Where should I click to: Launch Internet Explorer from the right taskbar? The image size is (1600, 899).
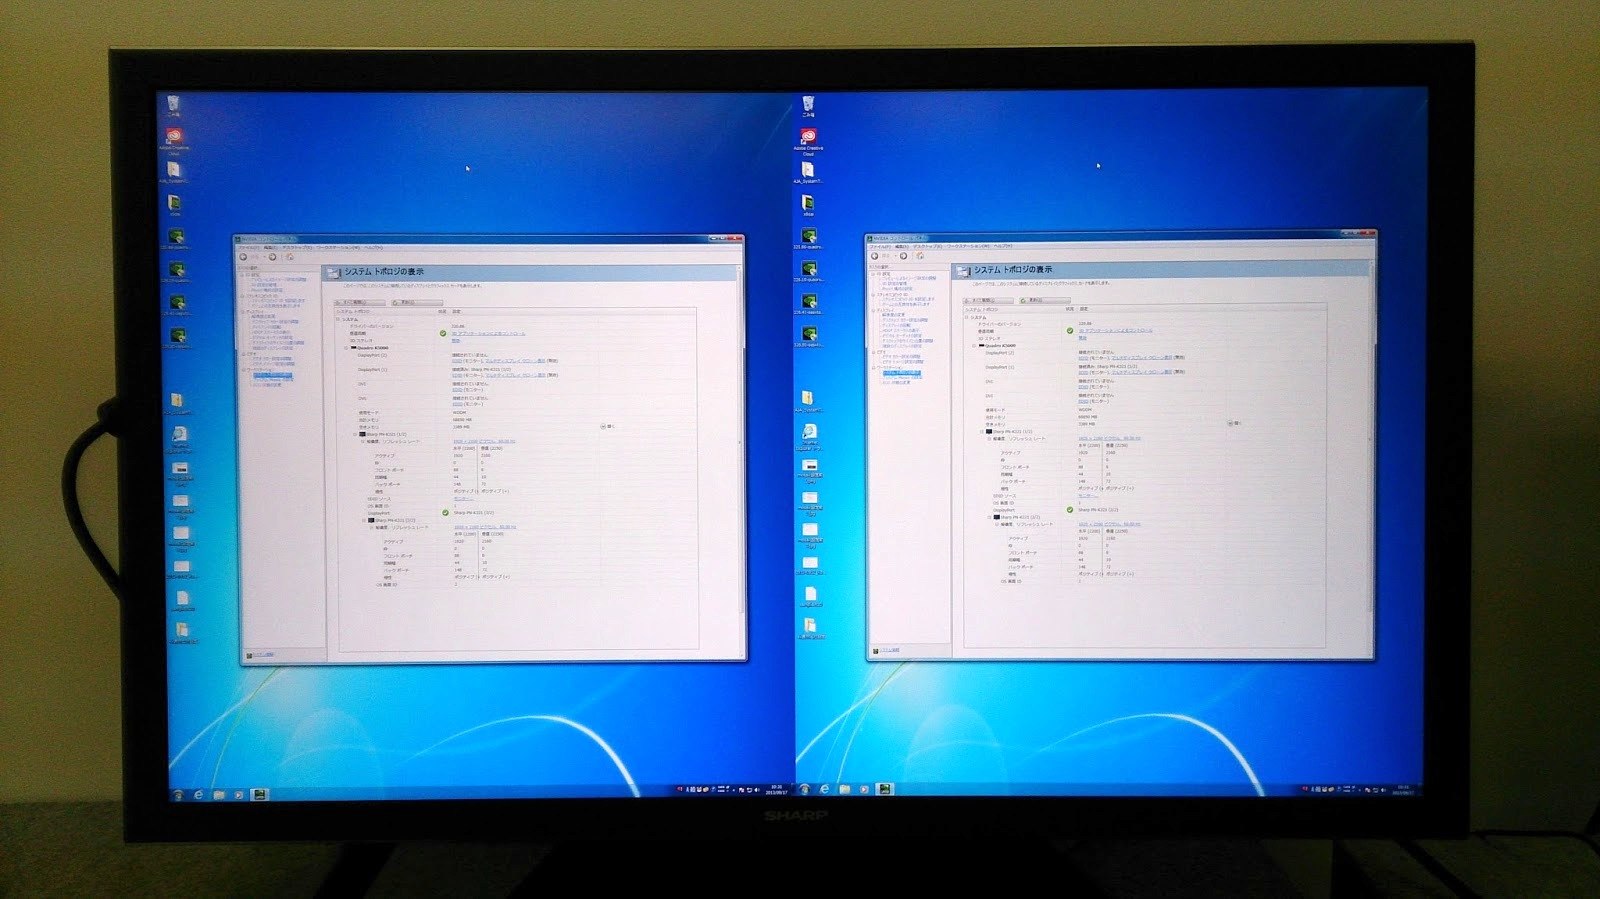pos(825,790)
